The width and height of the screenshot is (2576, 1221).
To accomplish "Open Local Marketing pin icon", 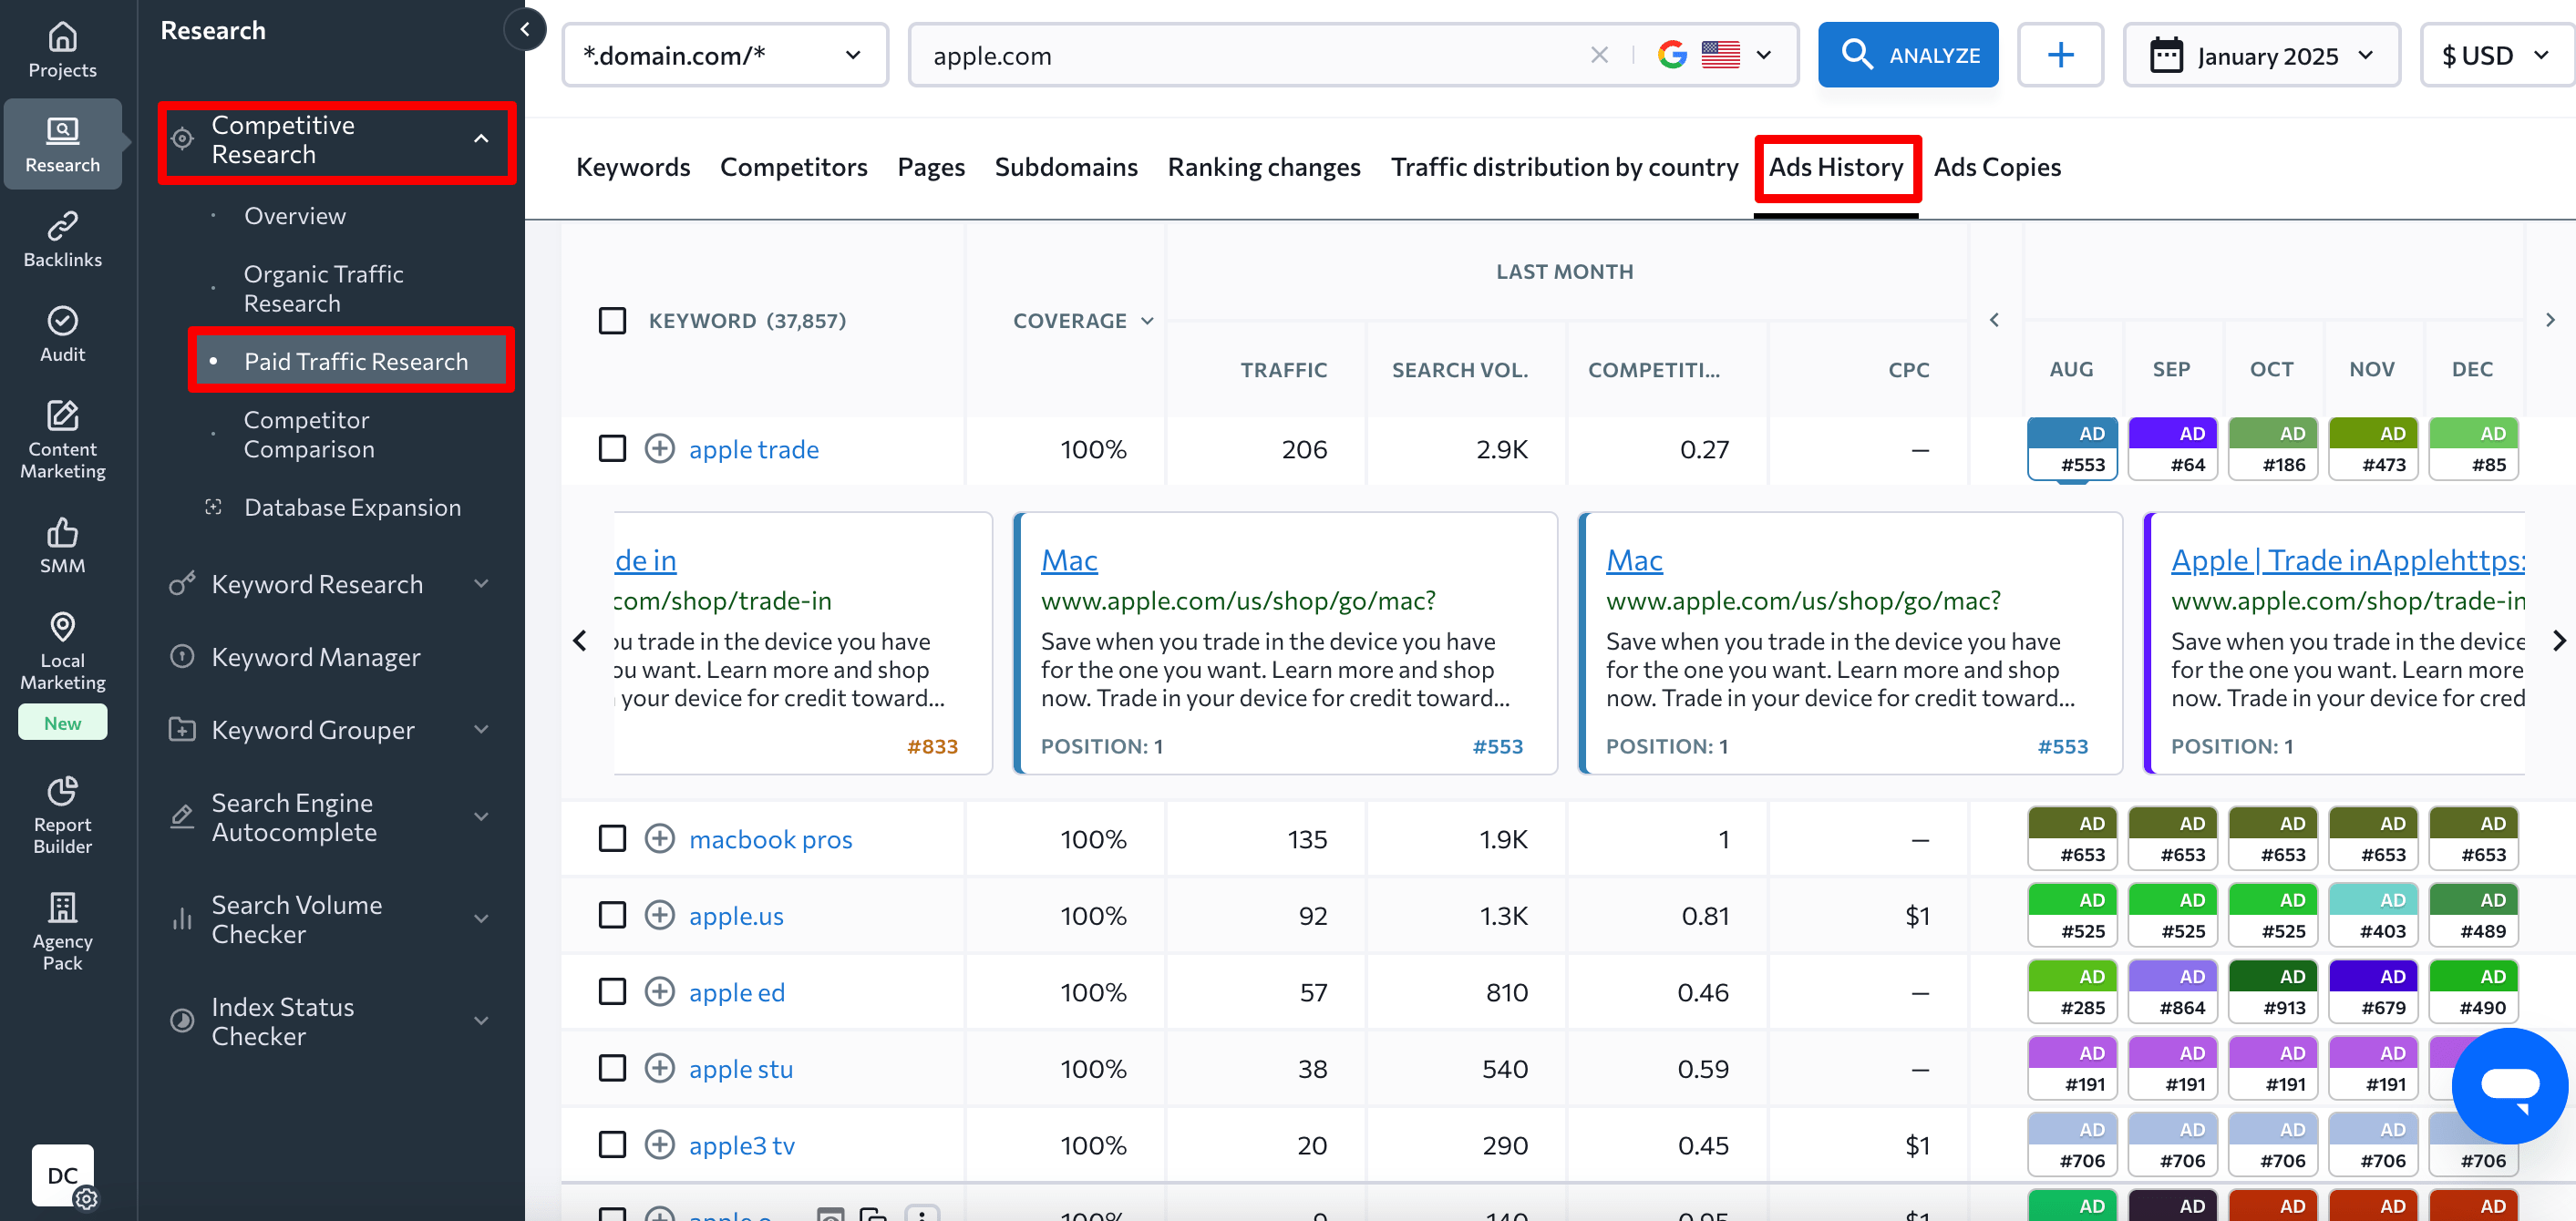I will [x=62, y=627].
